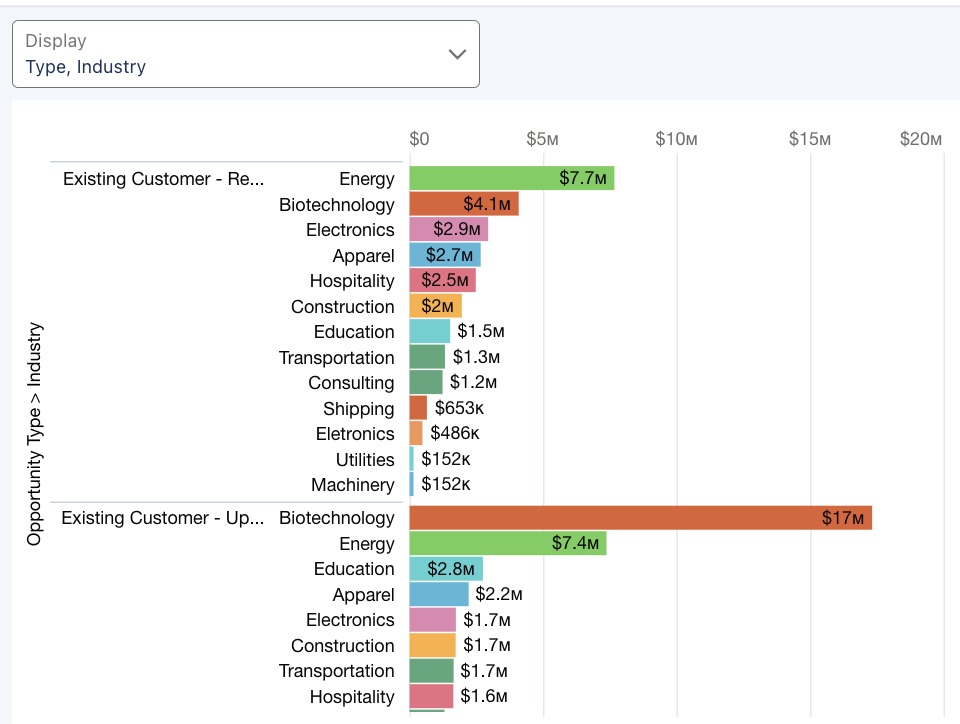Click the $7.7M Energy bar
Image resolution: width=960 pixels, height=724 pixels.
point(511,179)
